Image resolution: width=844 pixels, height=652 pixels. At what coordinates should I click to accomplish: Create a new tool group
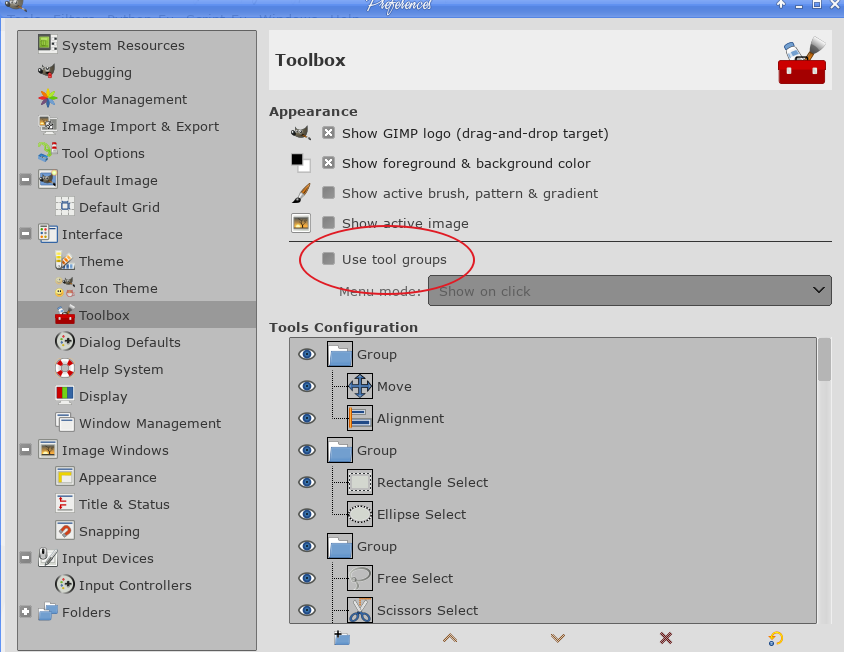coord(342,638)
